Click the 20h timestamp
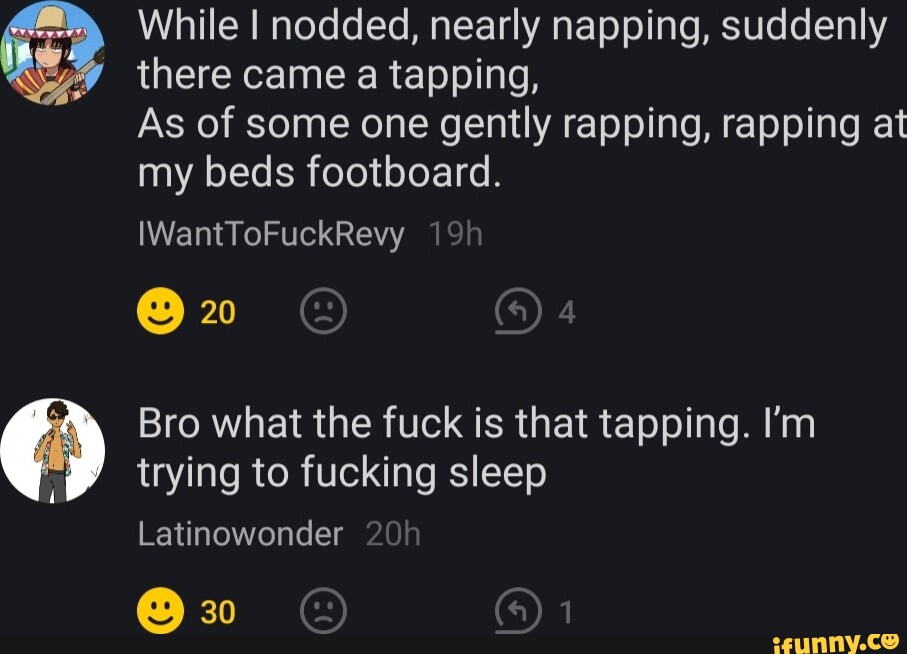Image resolution: width=907 pixels, height=654 pixels. pos(393,535)
